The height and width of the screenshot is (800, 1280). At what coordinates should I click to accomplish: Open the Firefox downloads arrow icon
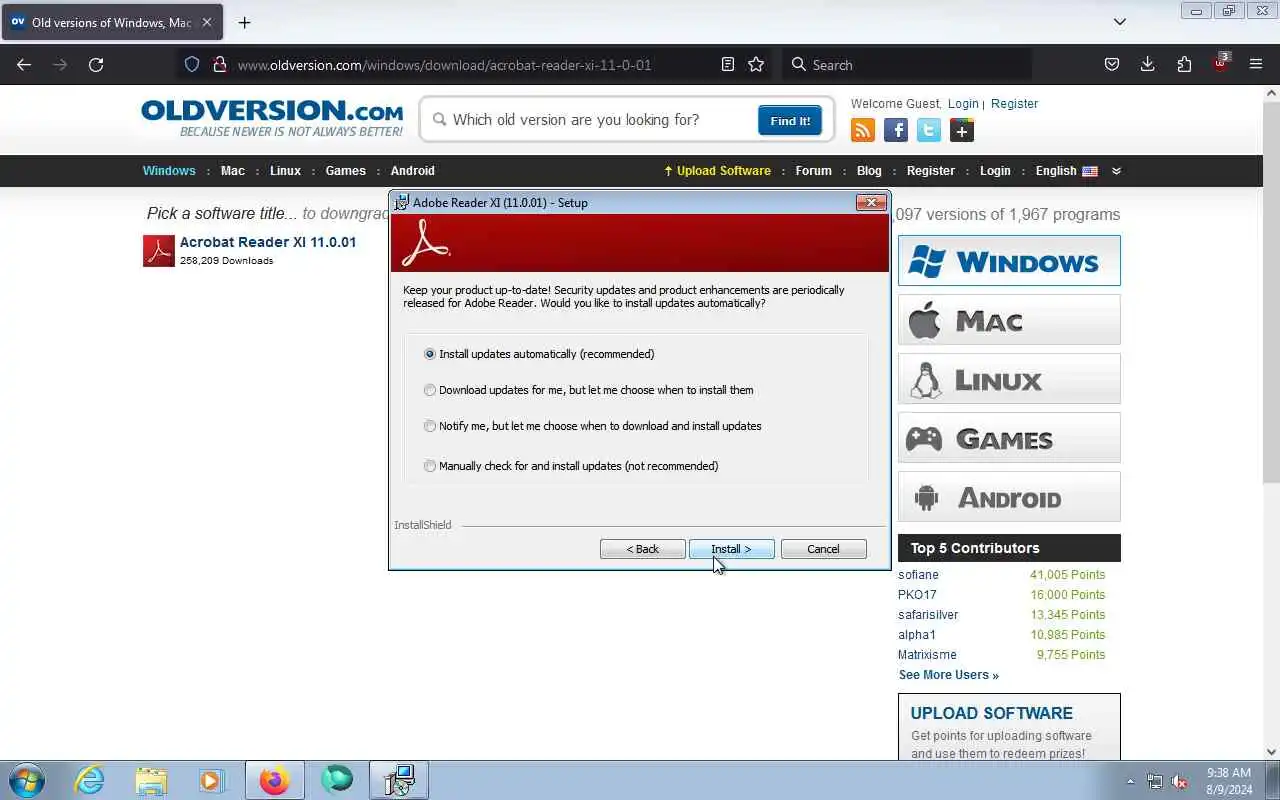point(1148,64)
